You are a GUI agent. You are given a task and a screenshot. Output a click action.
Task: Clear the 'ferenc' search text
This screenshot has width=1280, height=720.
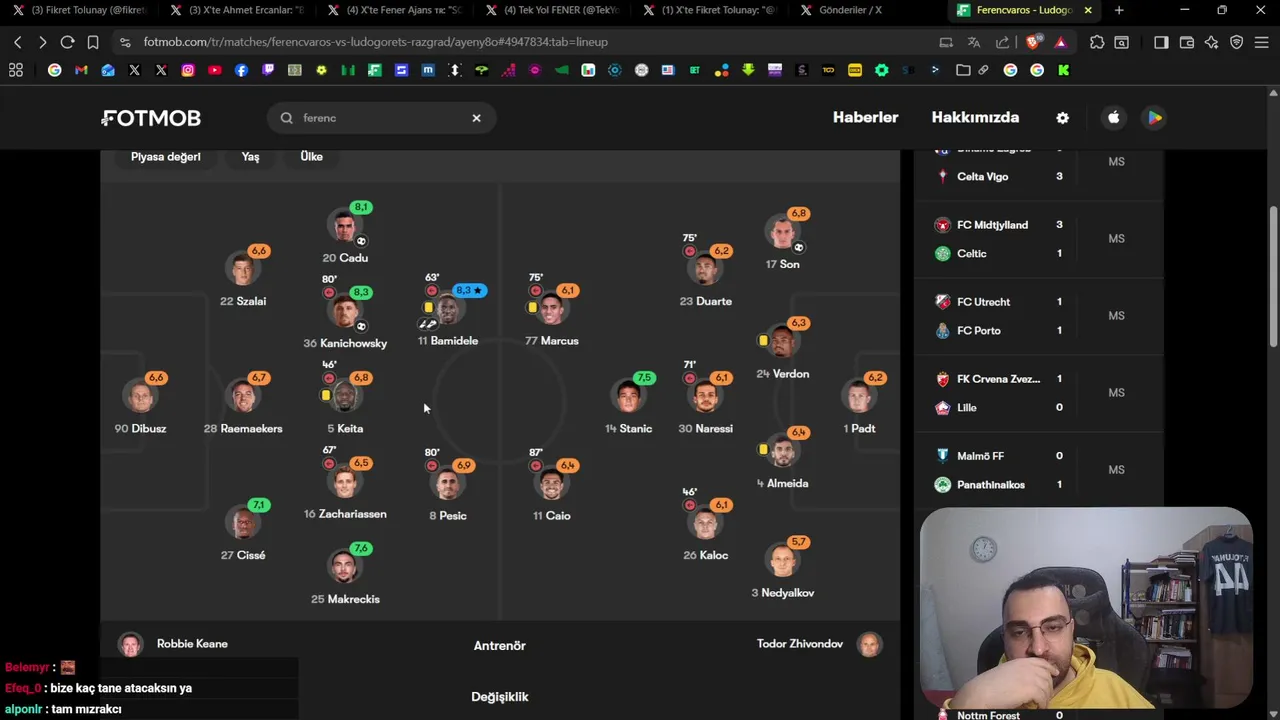point(476,118)
